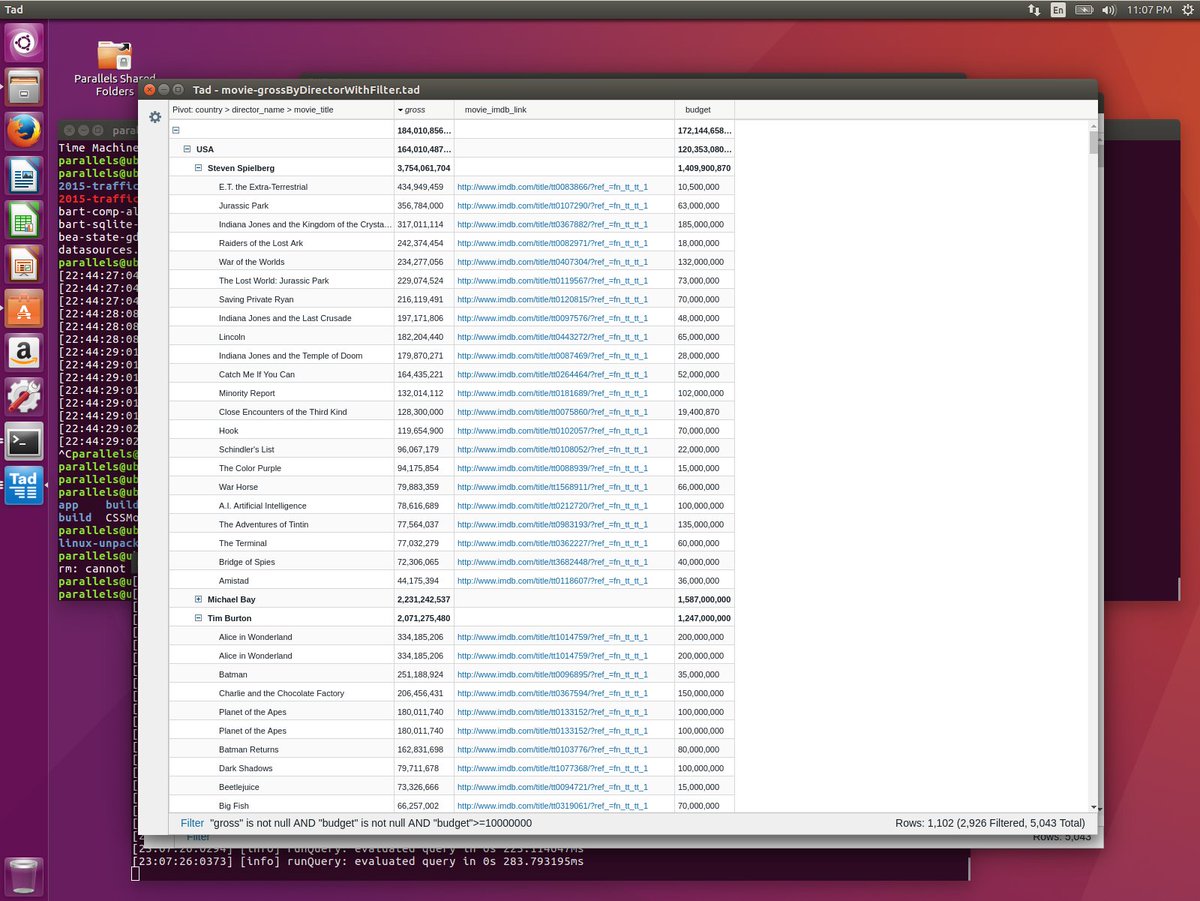Switch to Terminal in the dock
This screenshot has height=901, width=1200.
(24, 441)
